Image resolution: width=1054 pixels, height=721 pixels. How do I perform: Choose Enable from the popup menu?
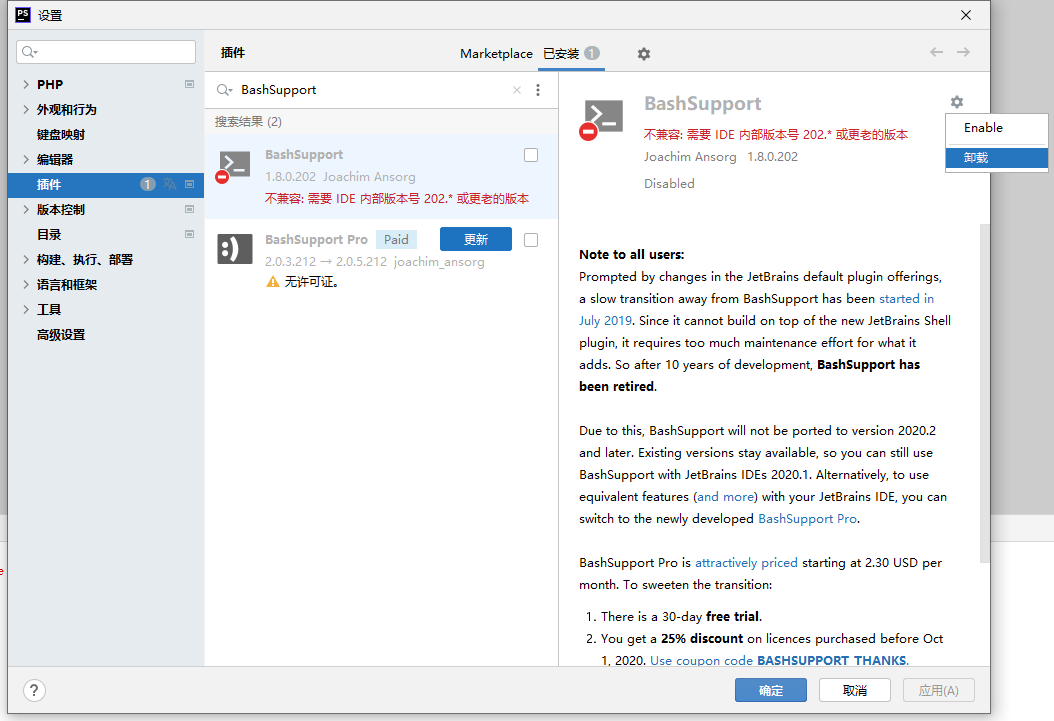tap(996, 128)
